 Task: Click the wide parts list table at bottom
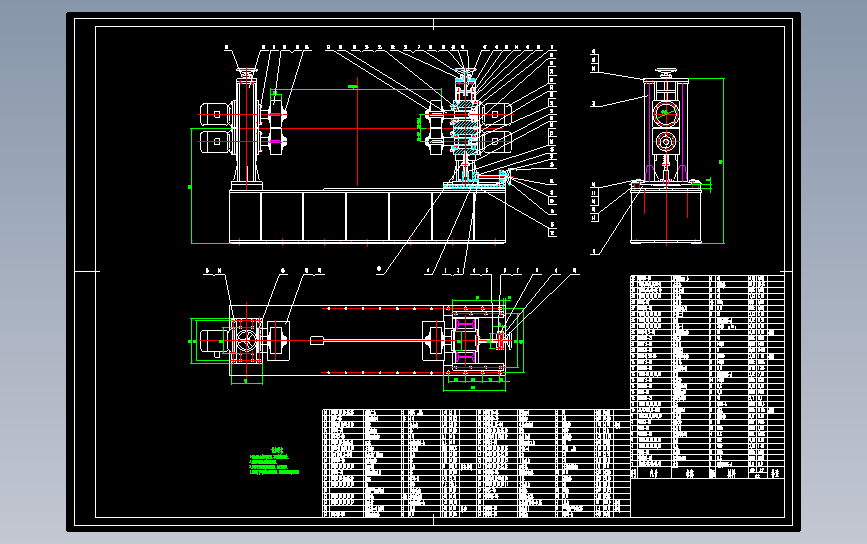click(x=476, y=463)
